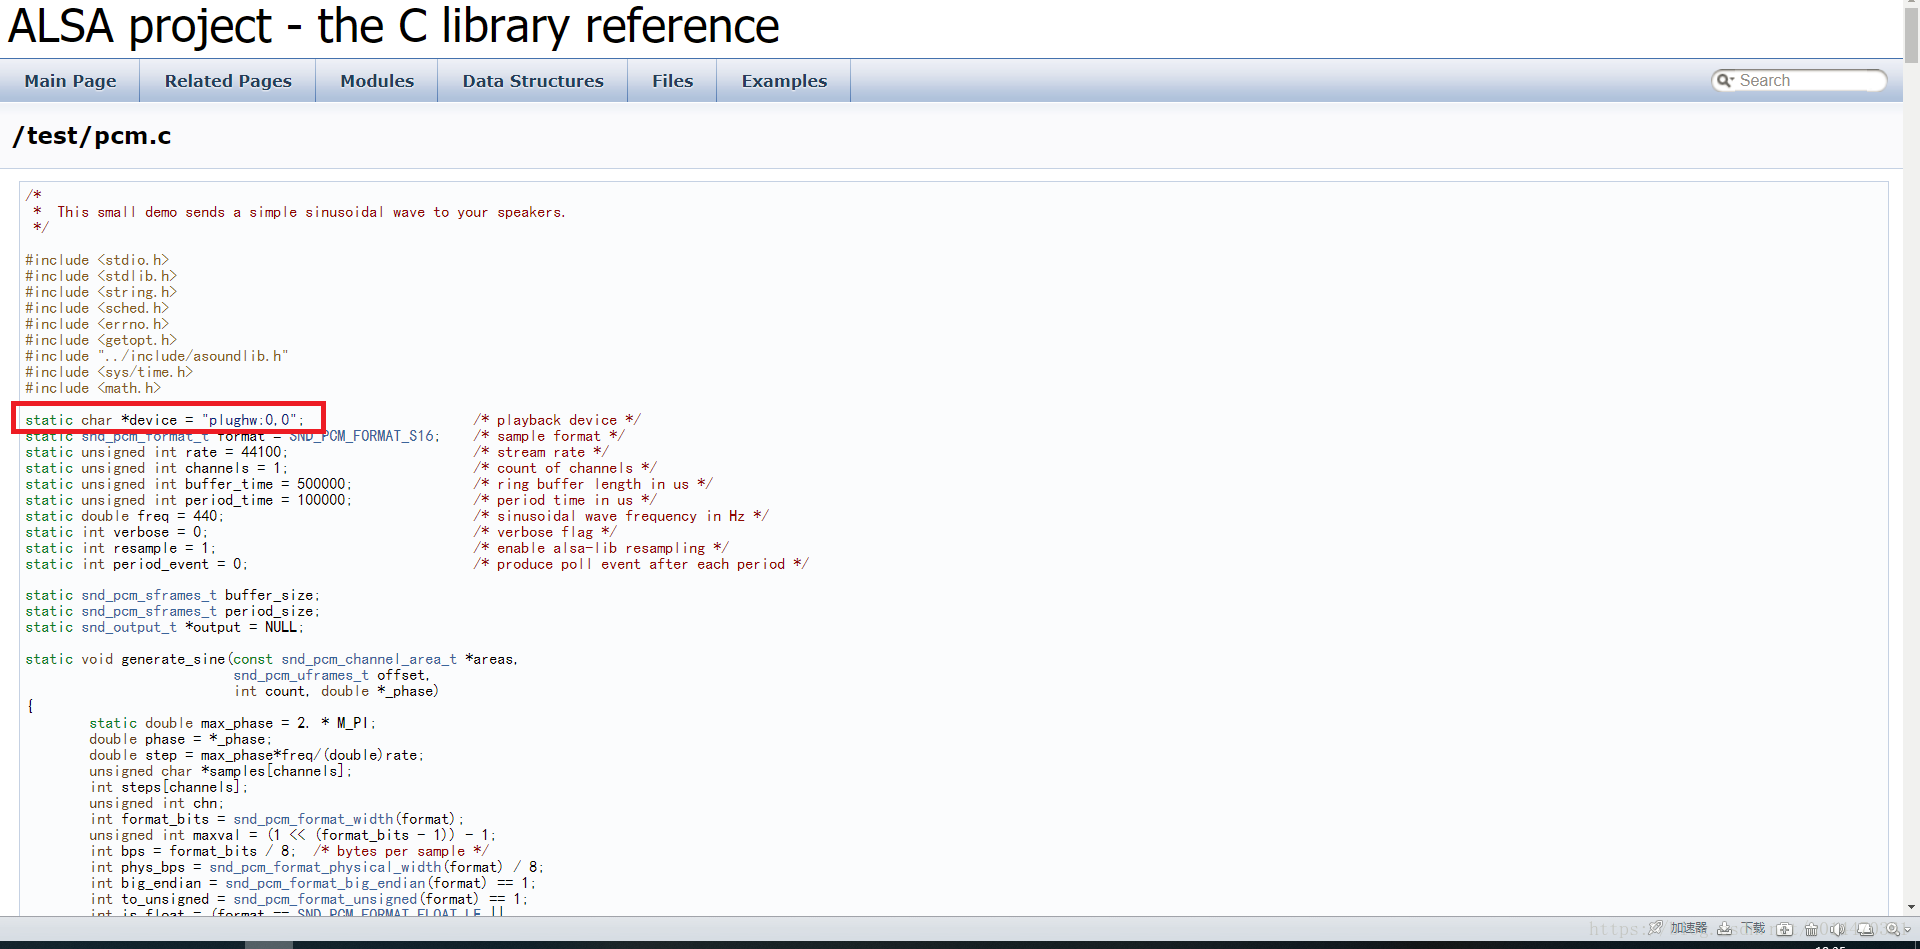Click the magnifier icon inside the search box
Screen dimensions: 1920x949
(1726, 80)
